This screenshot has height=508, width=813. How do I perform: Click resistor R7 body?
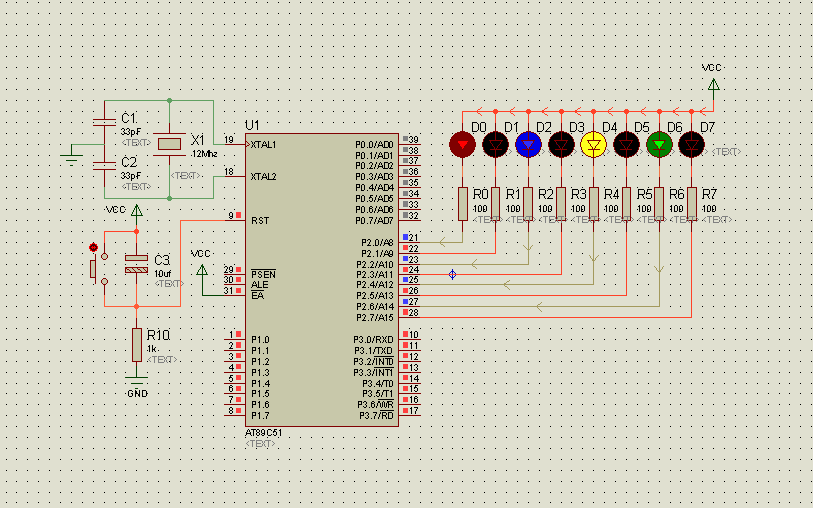coord(692,204)
